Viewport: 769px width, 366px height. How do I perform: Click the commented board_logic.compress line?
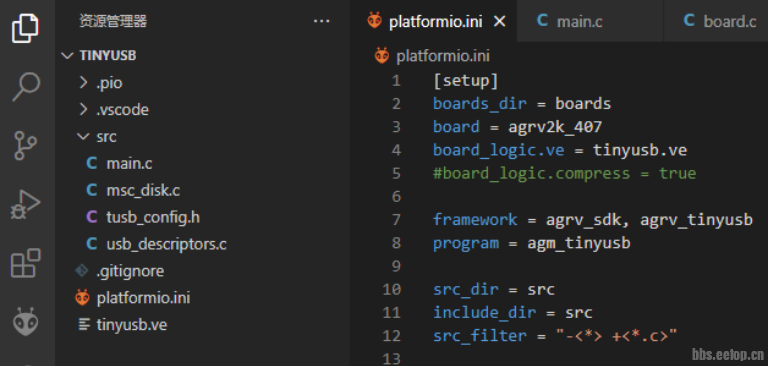tap(564, 174)
